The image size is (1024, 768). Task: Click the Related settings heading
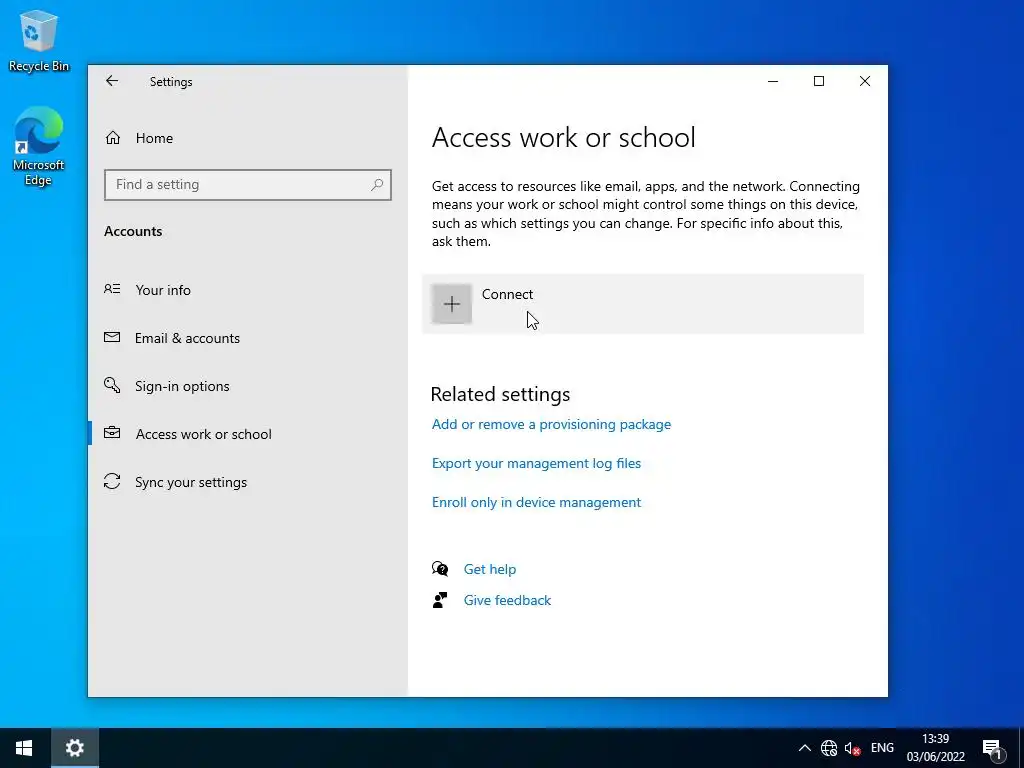(500, 394)
